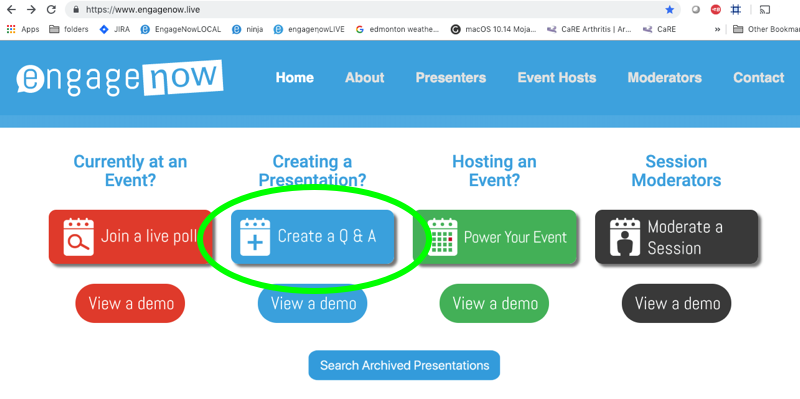The image size is (800, 399).
Task: Click the Creating a Presentation? heading
Action: pos(312,171)
